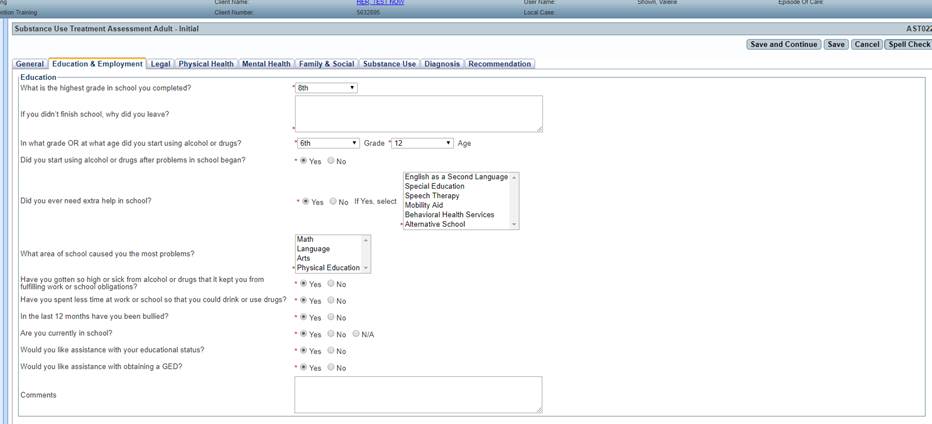The width and height of the screenshot is (932, 424).
Task: Select Speech Therapy in extra help list
Action: [x=432, y=196]
